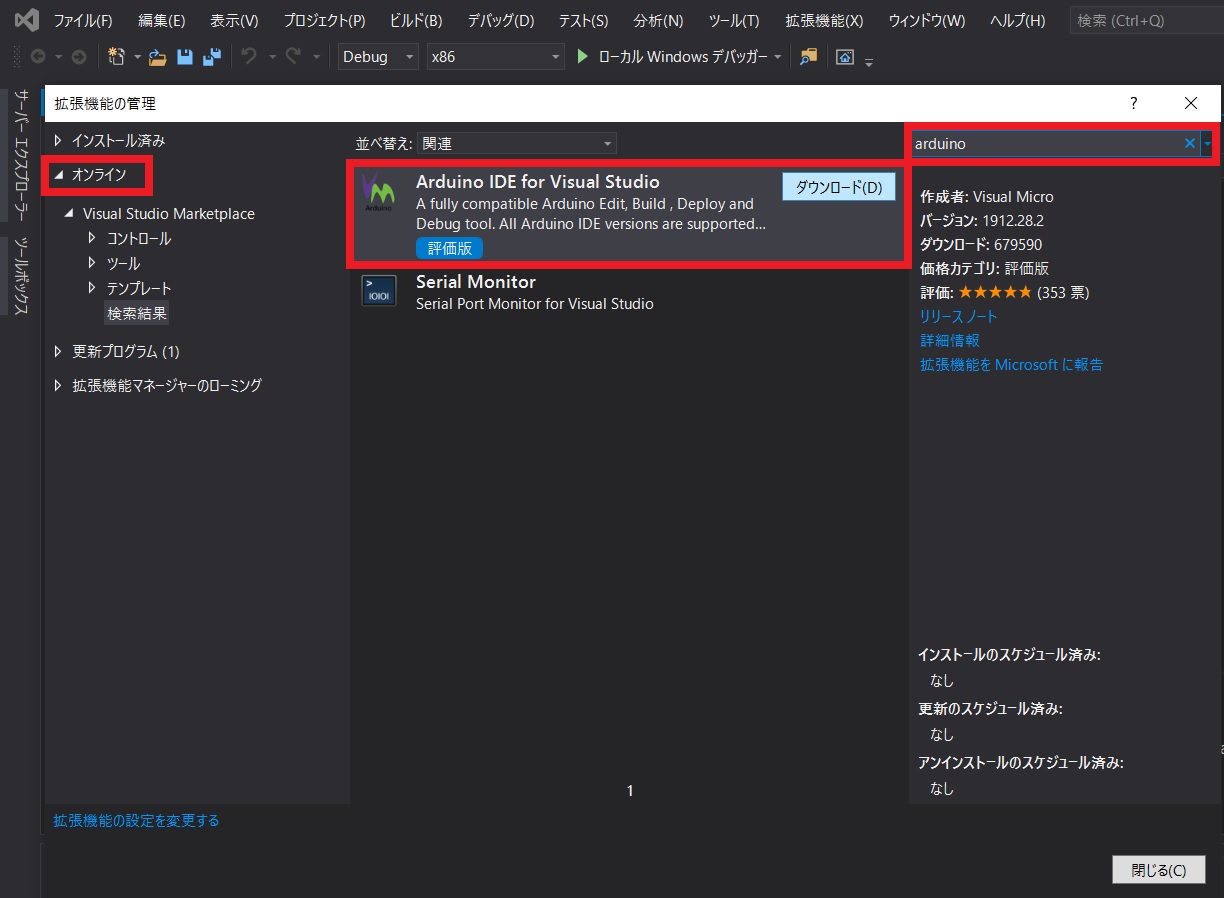Image resolution: width=1224 pixels, height=898 pixels.
Task: Open the 表示(V) menu
Action: point(234,20)
